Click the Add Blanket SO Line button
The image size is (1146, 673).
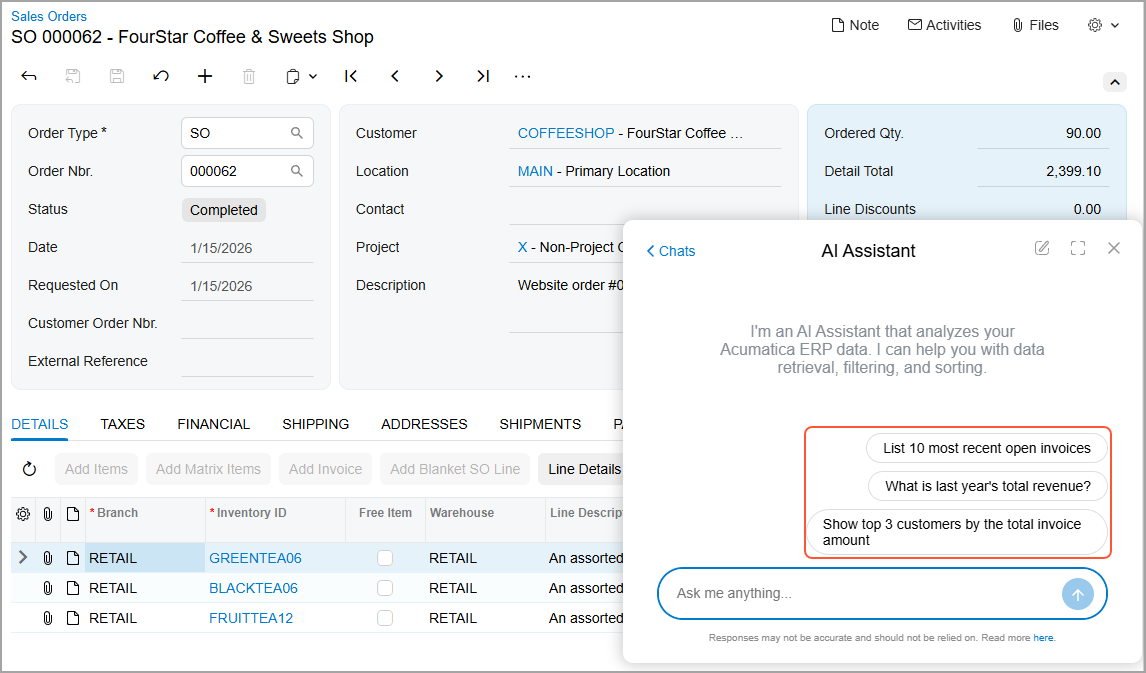(455, 469)
